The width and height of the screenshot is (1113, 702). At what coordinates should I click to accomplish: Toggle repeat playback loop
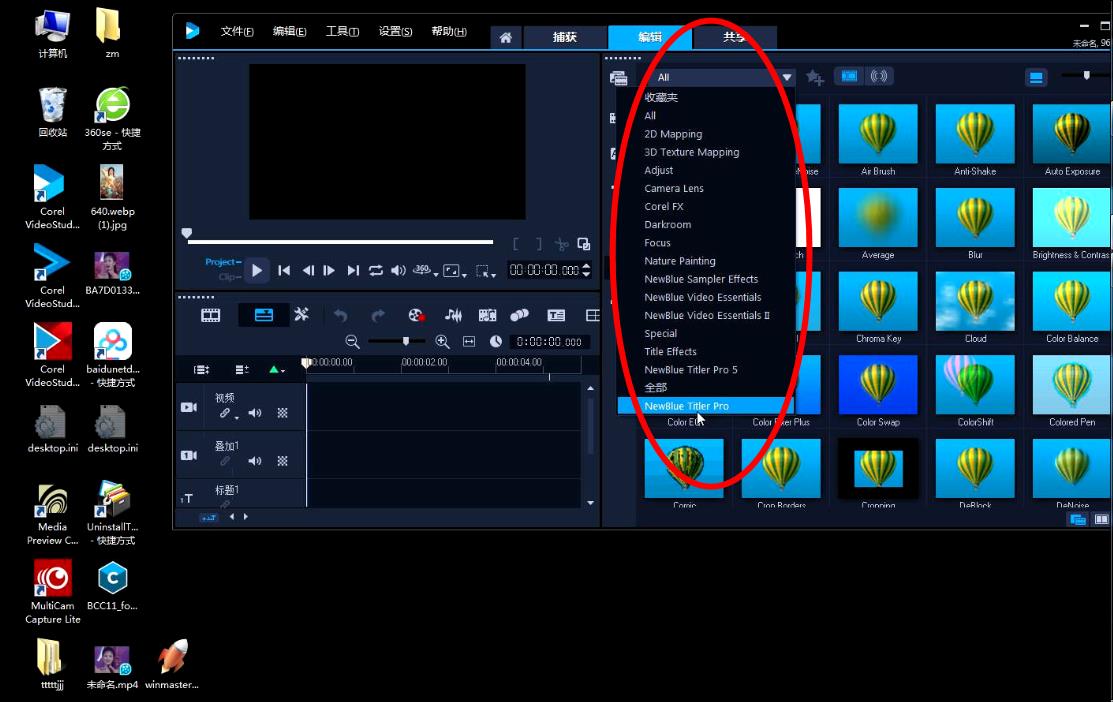tap(375, 270)
